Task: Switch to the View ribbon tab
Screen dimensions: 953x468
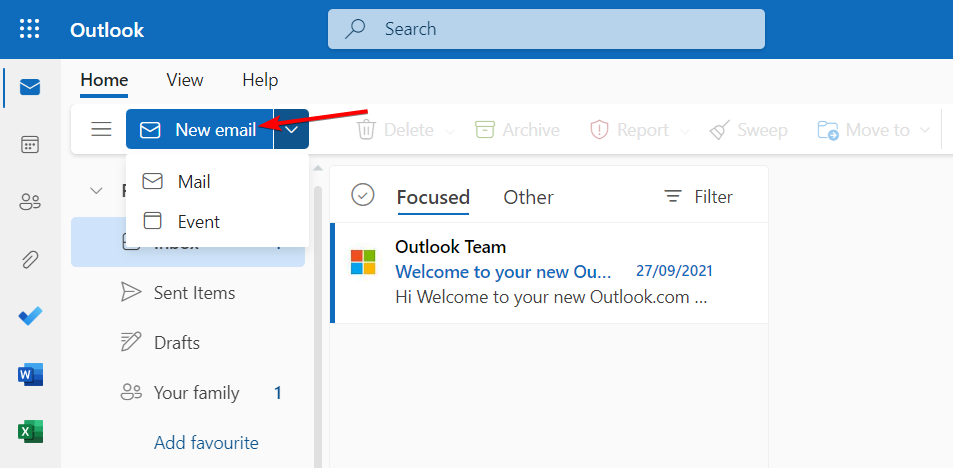Action: (185, 80)
